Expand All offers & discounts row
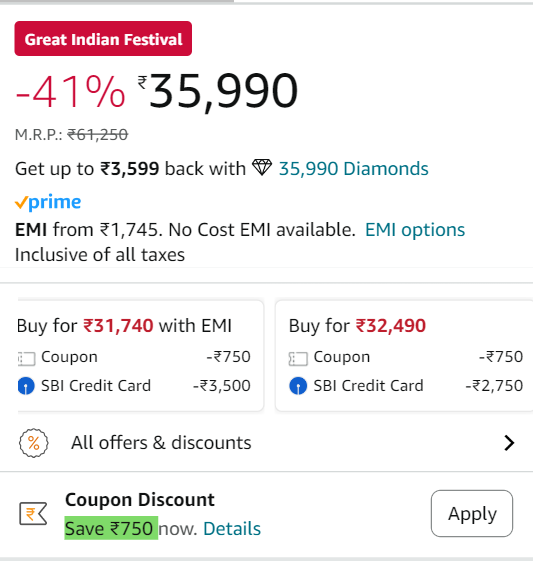Screen dimensions: 533x561 (x=266, y=443)
